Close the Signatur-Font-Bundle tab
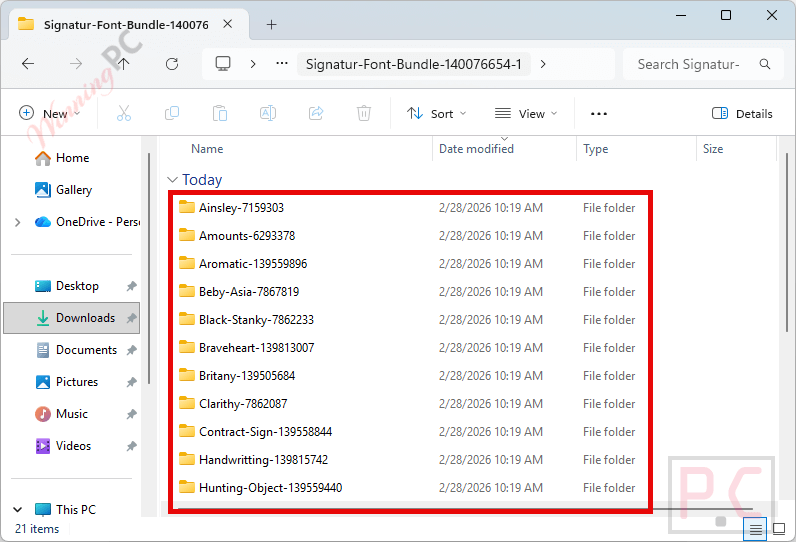The width and height of the screenshot is (796, 542). pyautogui.click(x=228, y=24)
